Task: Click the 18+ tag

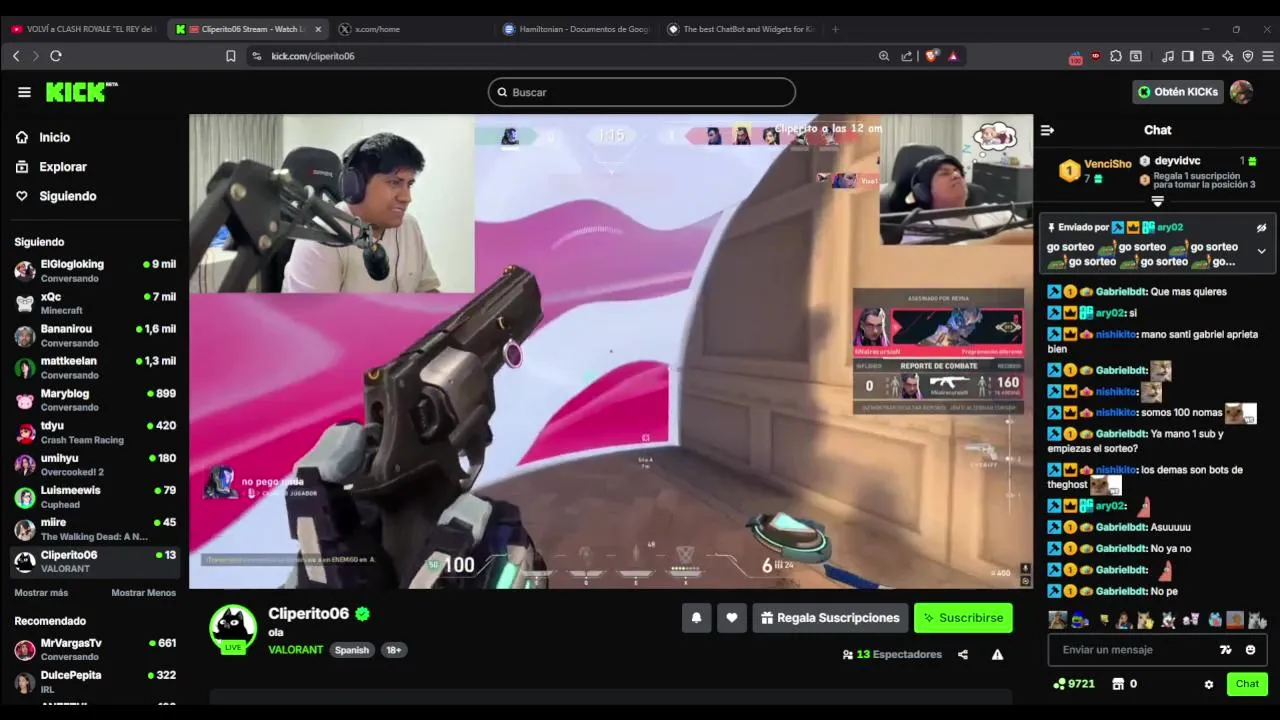Action: tap(394, 650)
